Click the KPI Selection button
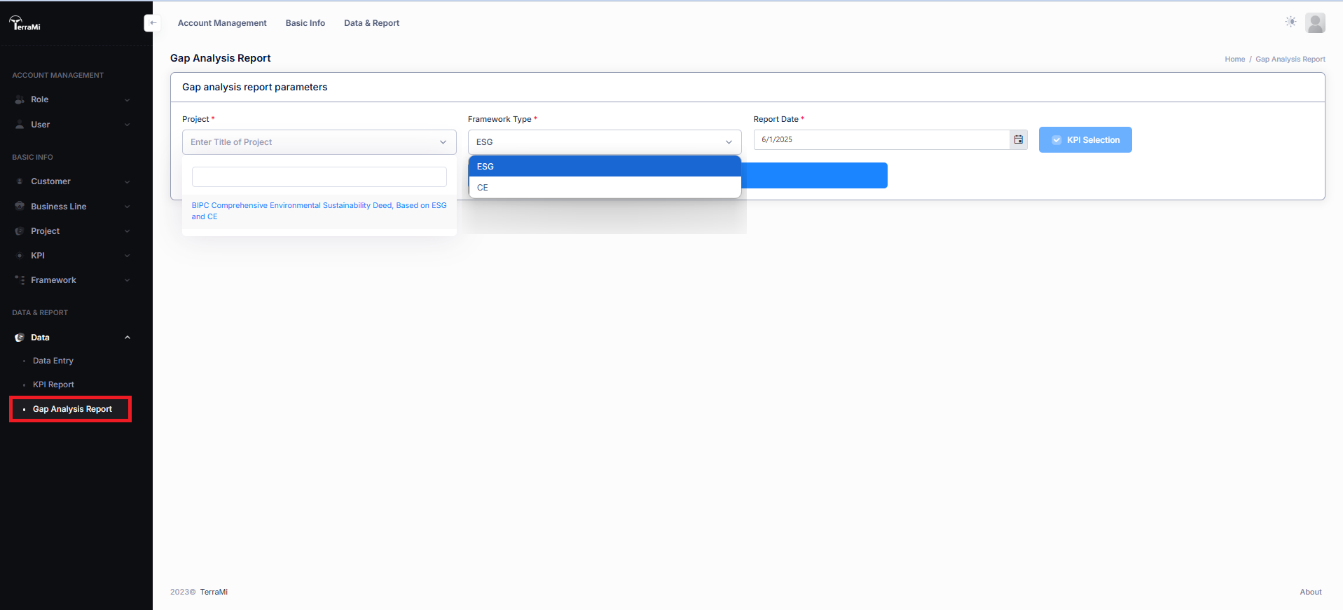Screen dimensions: 1343x610 pos(1085,140)
